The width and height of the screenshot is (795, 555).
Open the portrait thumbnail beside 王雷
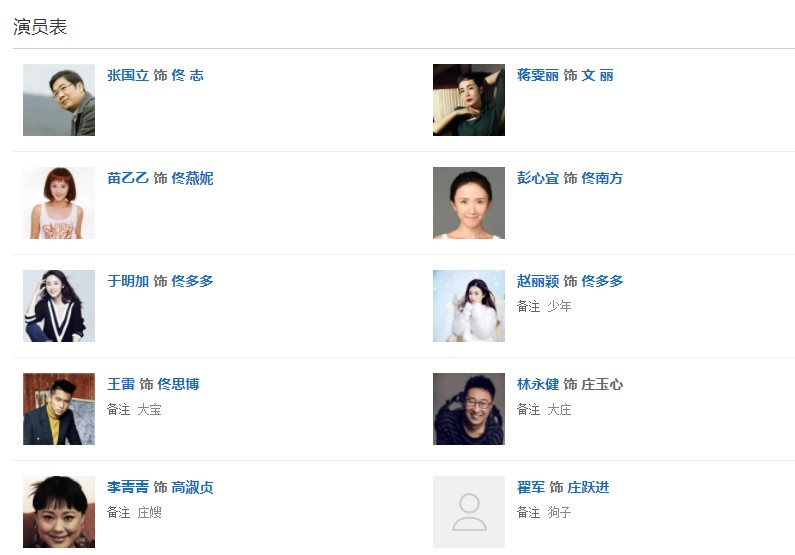[59, 409]
